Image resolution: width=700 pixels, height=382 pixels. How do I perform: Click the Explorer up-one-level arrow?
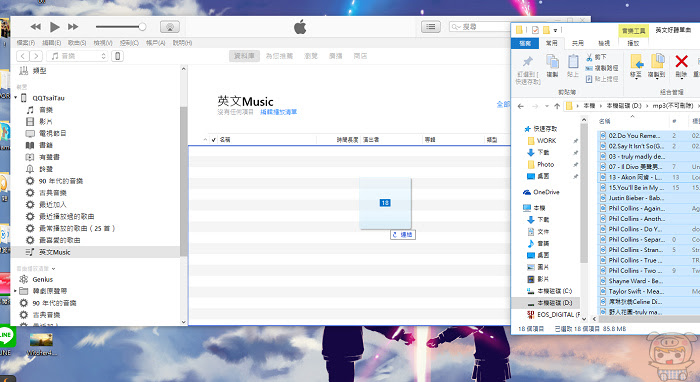coord(557,106)
